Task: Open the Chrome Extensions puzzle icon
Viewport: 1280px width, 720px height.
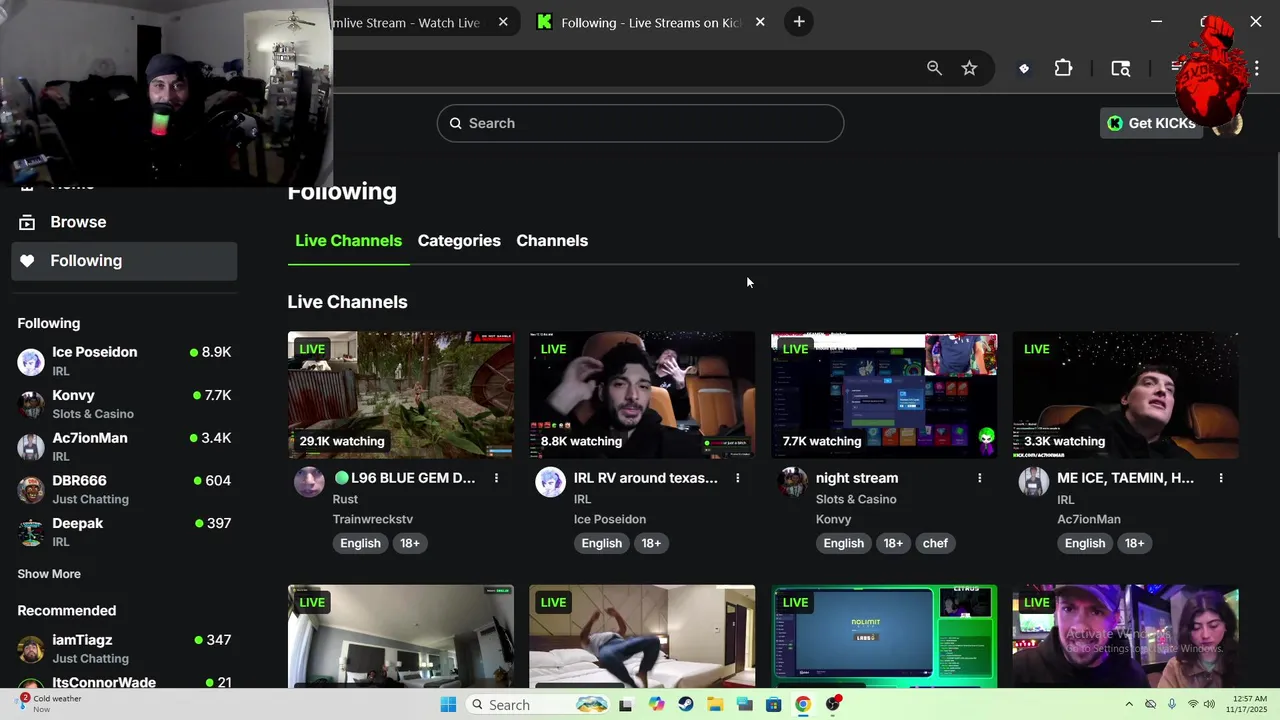Action: pyautogui.click(x=1063, y=68)
